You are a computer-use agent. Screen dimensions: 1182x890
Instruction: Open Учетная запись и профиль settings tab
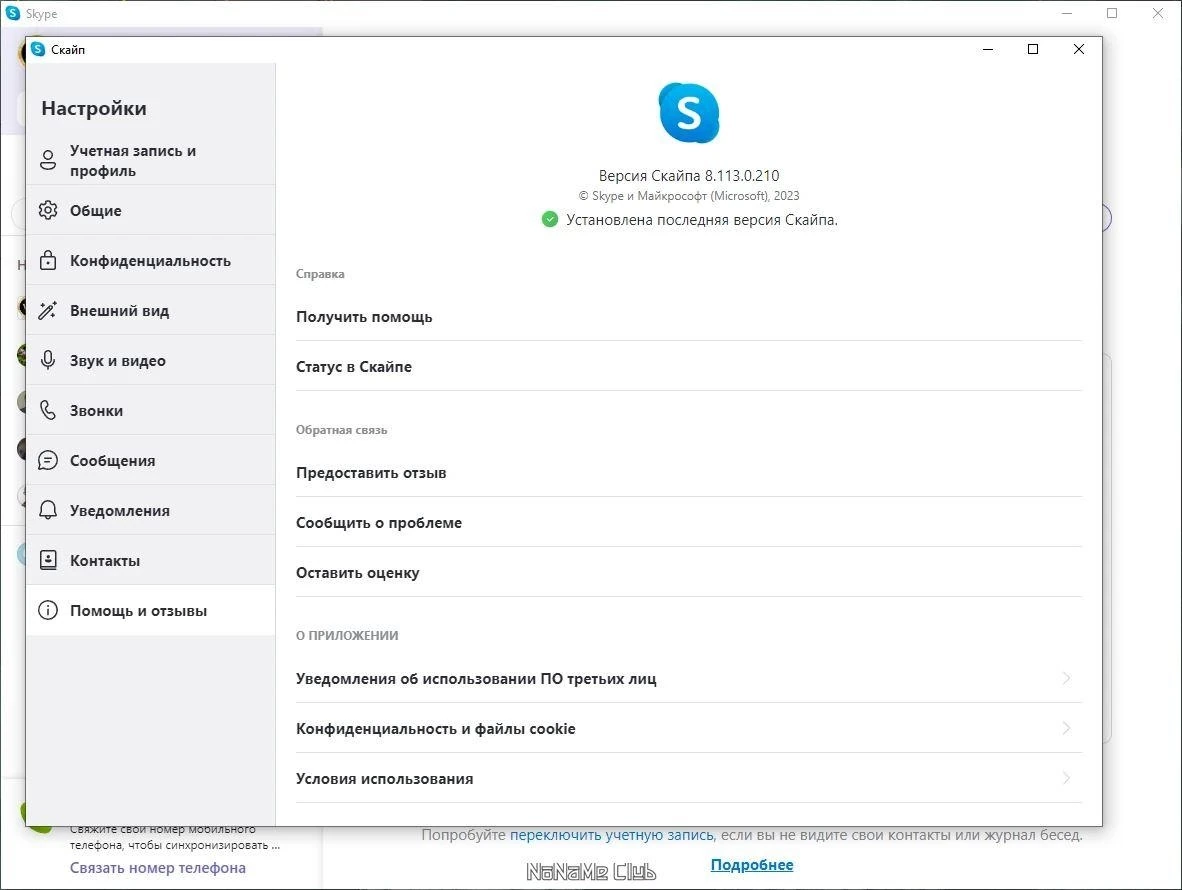click(151, 161)
